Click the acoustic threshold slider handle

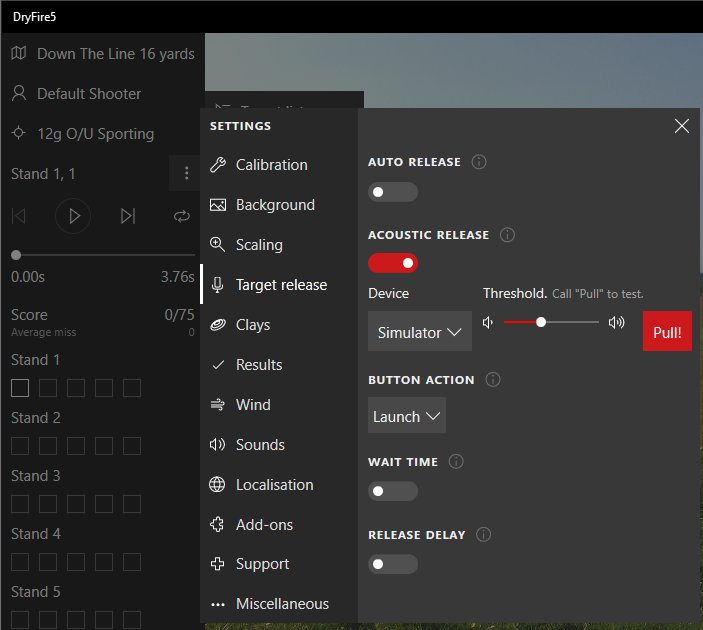(541, 322)
